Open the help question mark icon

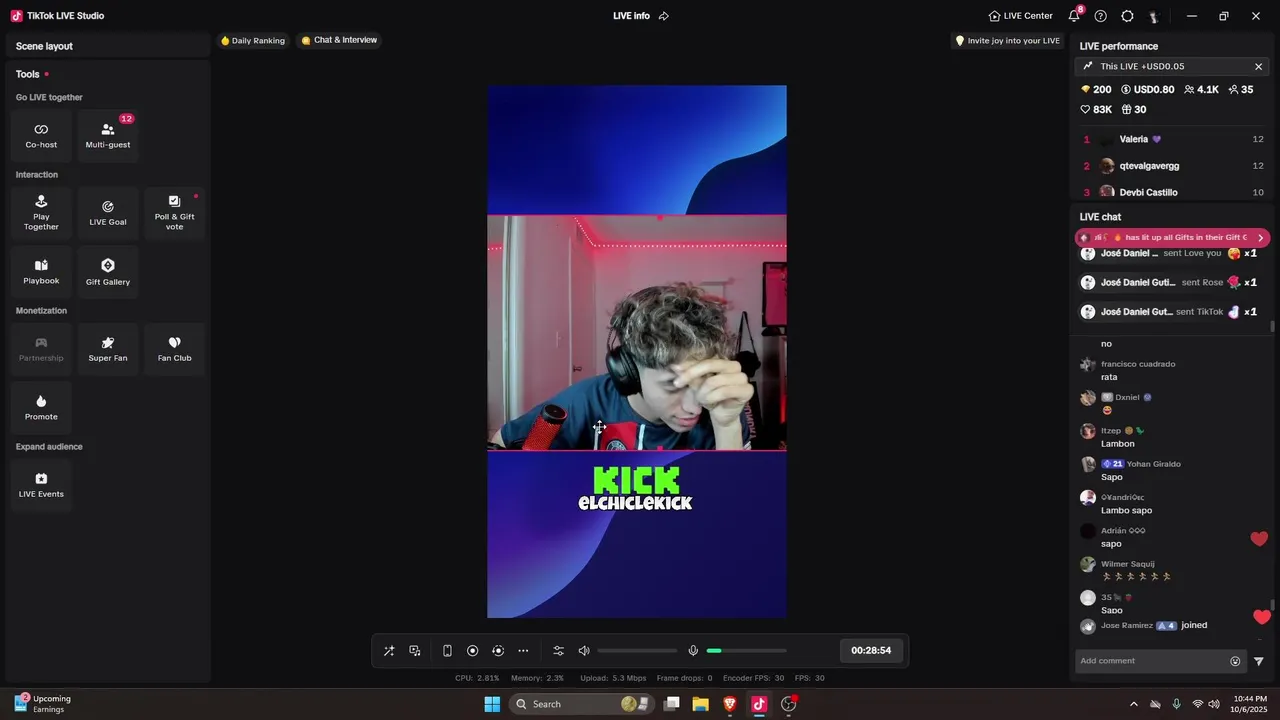click(1101, 16)
